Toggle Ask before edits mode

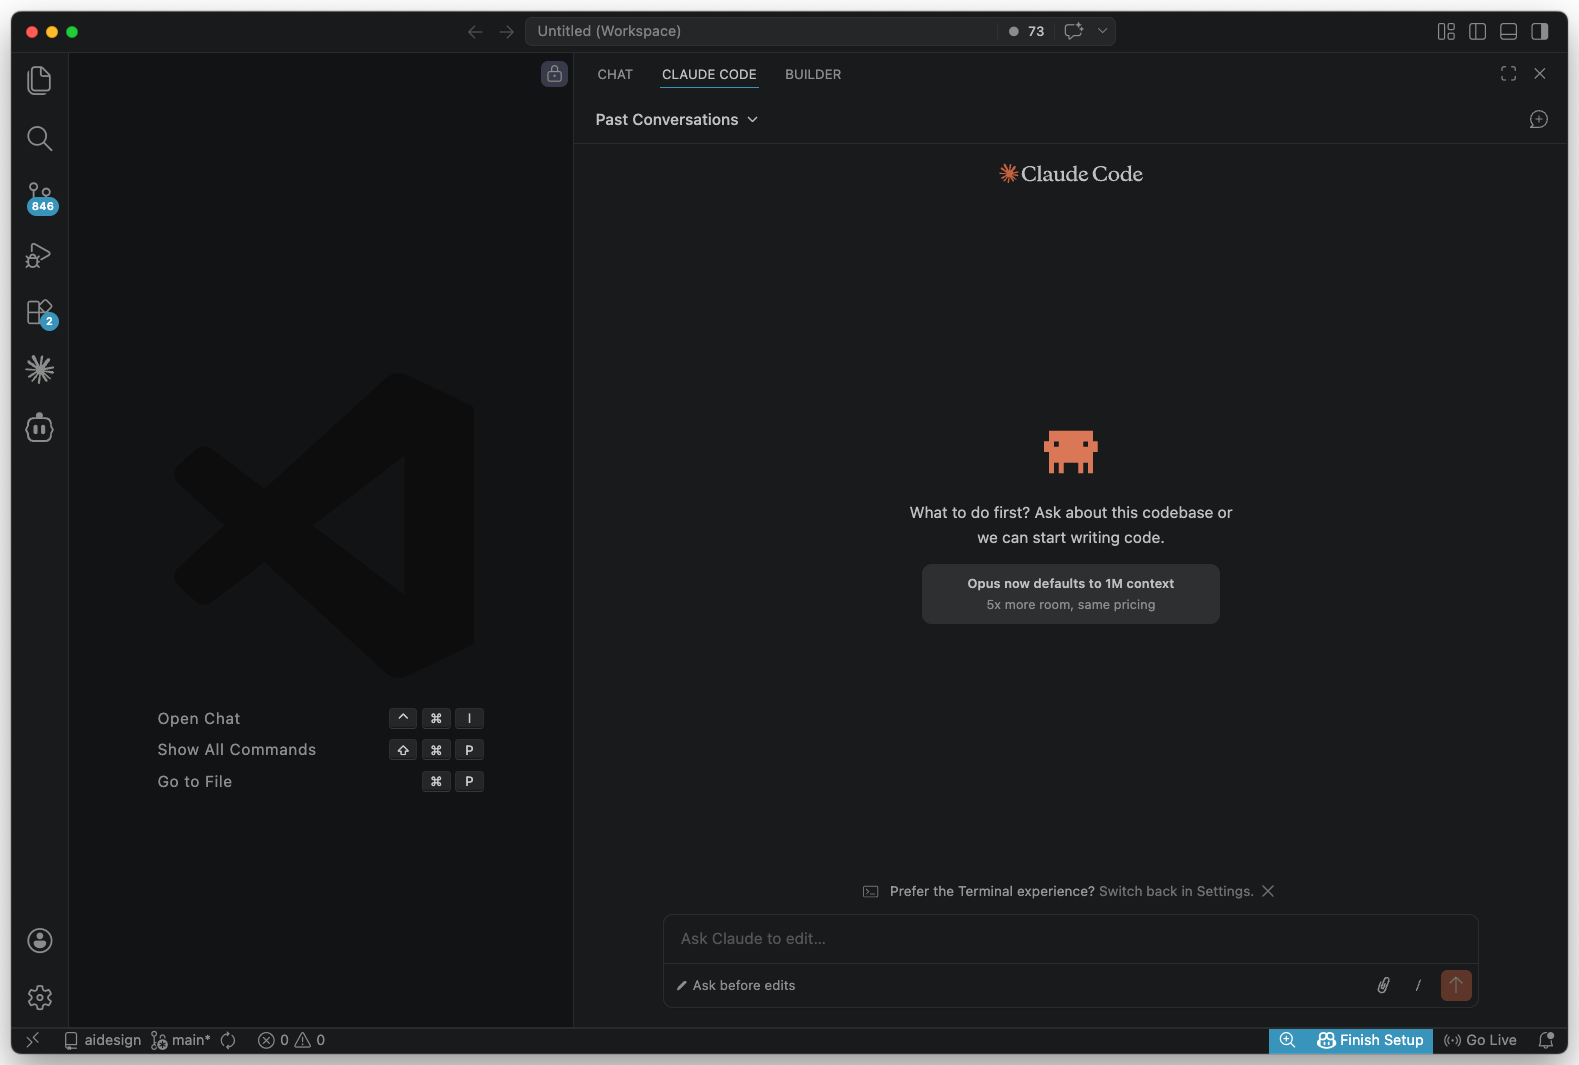[x=736, y=986]
